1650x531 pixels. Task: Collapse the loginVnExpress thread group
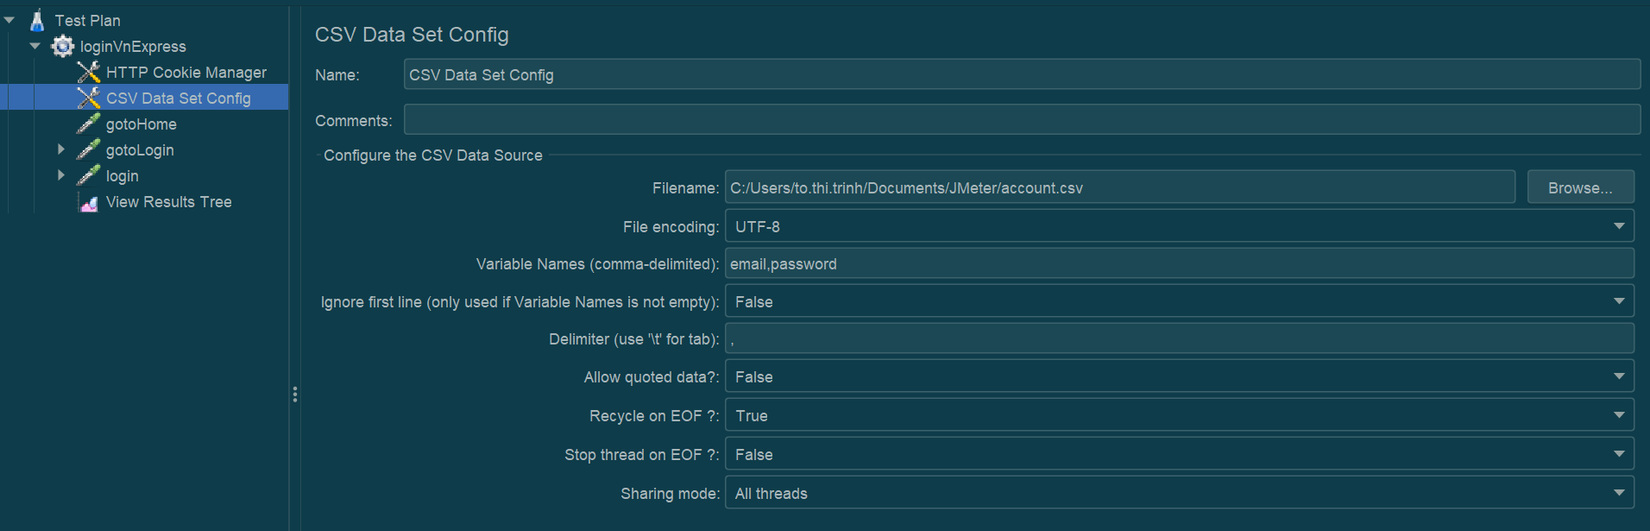pyautogui.click(x=35, y=46)
